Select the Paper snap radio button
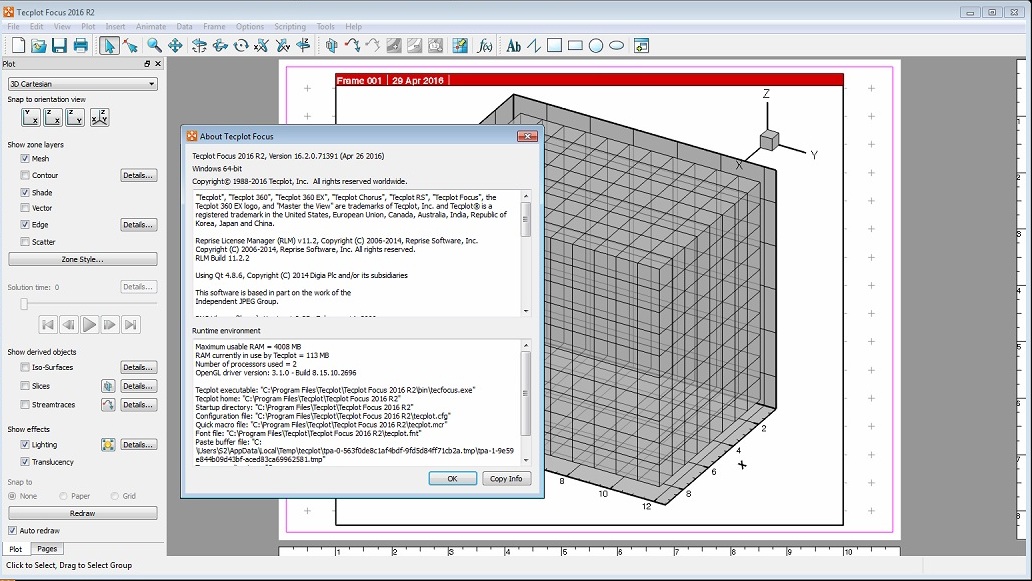 (63, 496)
